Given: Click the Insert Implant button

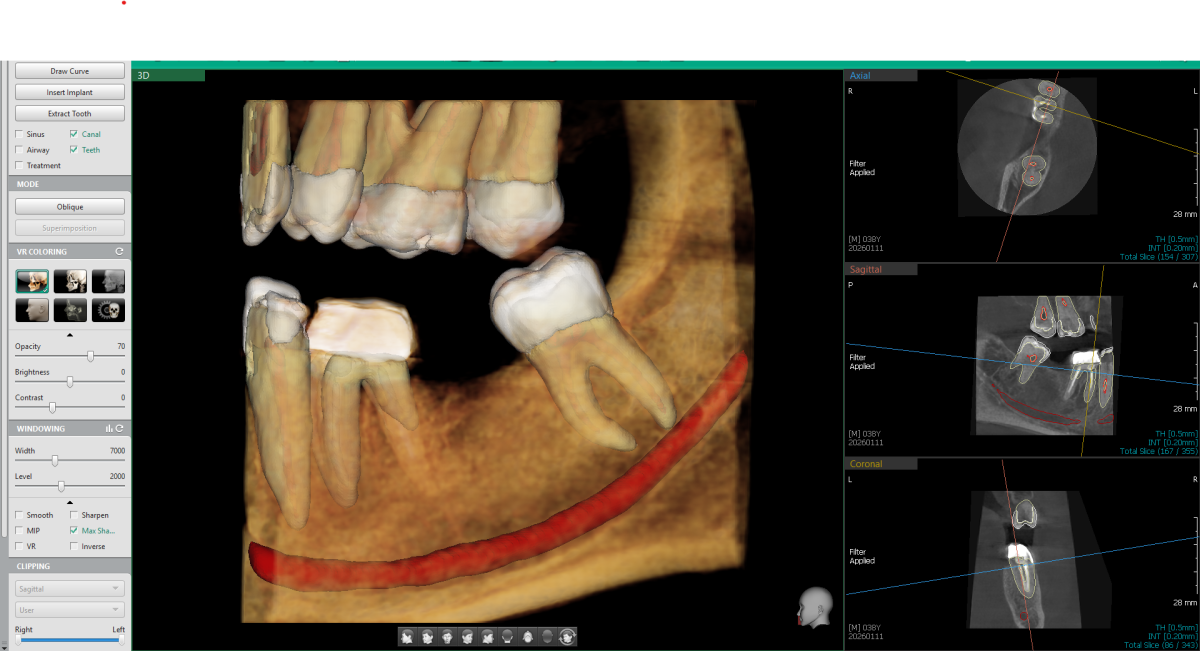Looking at the screenshot, I should click(69, 92).
